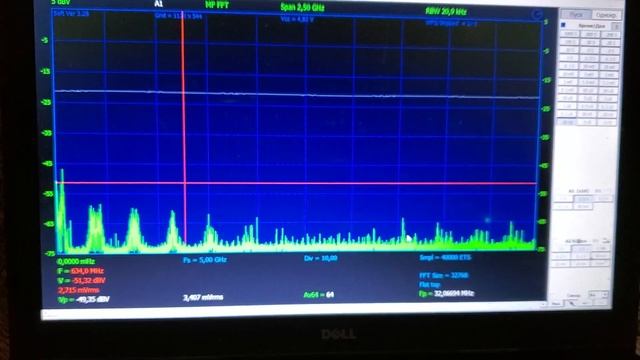Click the small button right of Время/Див
Viewport: 640px width, 360px height.
coord(616,26)
